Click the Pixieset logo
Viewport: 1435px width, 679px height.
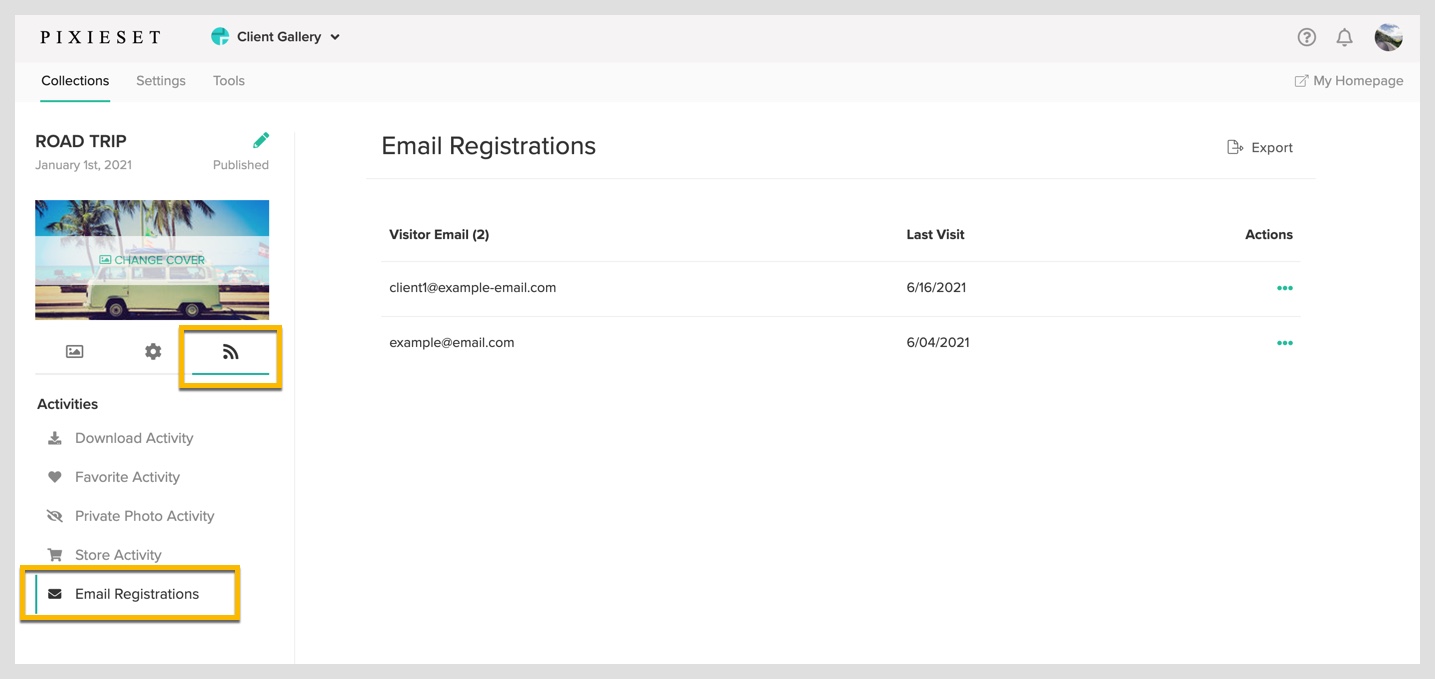point(100,37)
